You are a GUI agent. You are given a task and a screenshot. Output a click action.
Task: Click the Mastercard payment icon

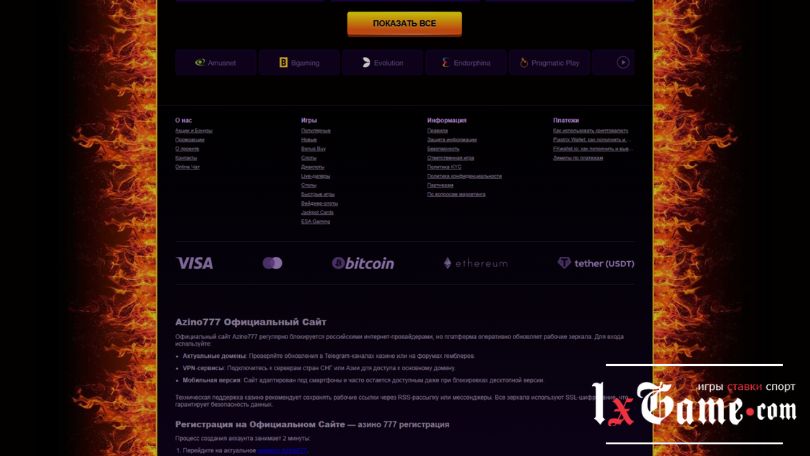pyautogui.click(x=272, y=263)
